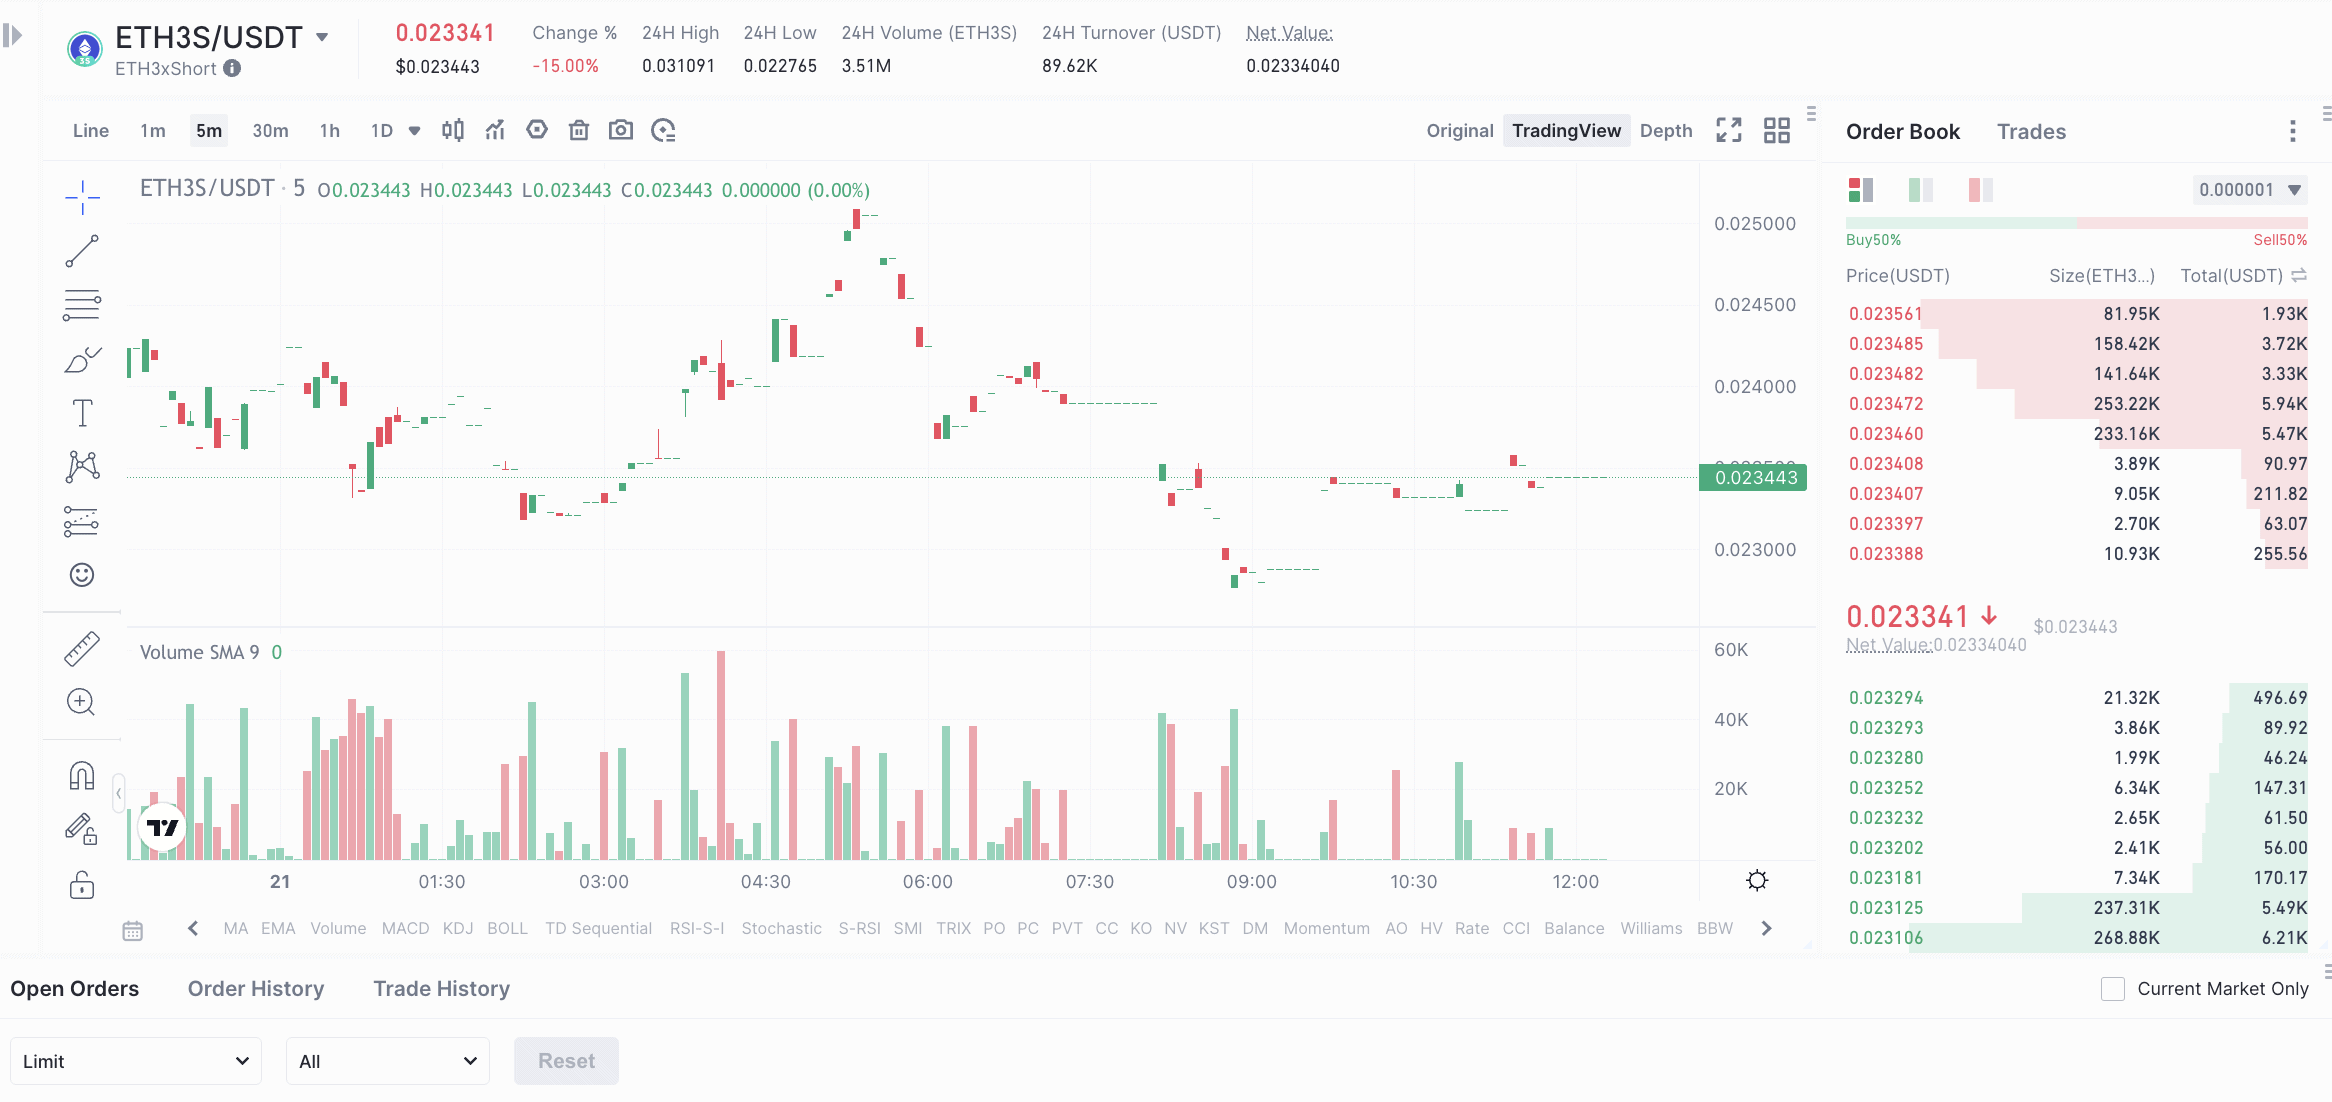Show sell orders only view
The width and height of the screenshot is (2332, 1102).
pyautogui.click(x=1980, y=190)
